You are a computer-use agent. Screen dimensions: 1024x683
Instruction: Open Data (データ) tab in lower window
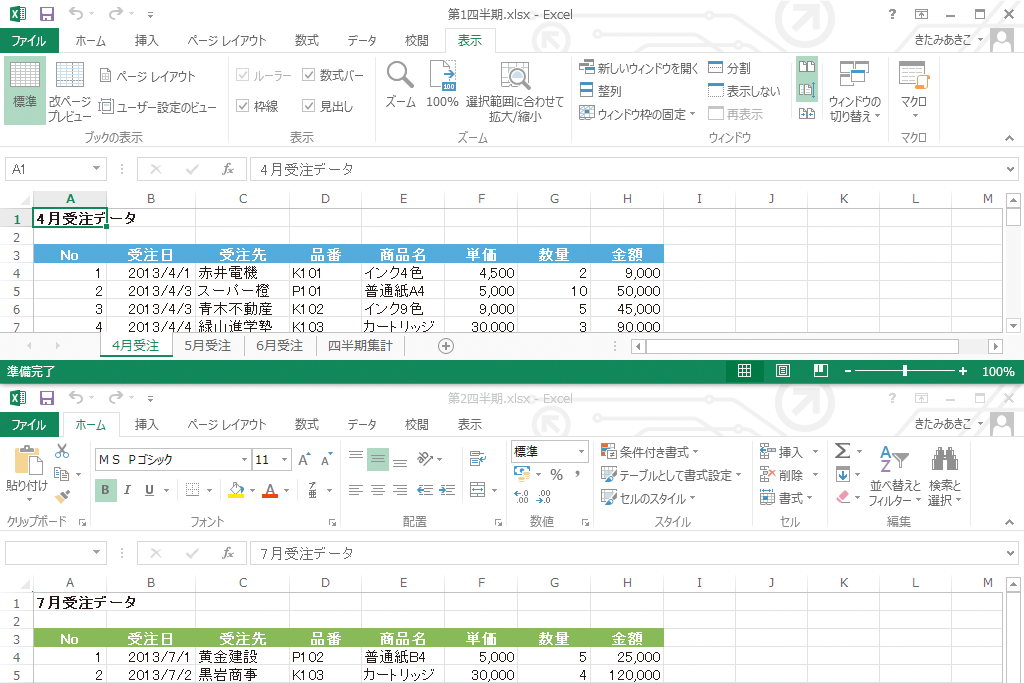coord(362,424)
